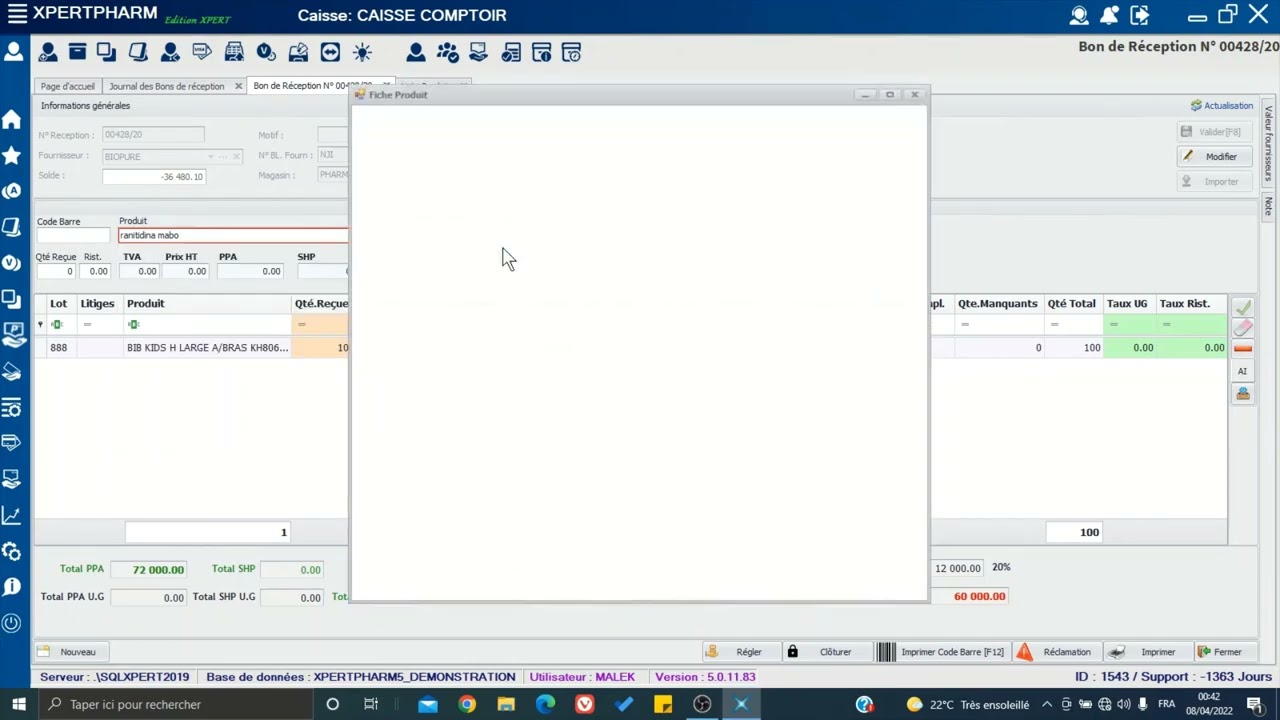This screenshot has height=720, width=1280.
Task: Click the green checkmark icon beside grid
Action: (x=1242, y=308)
